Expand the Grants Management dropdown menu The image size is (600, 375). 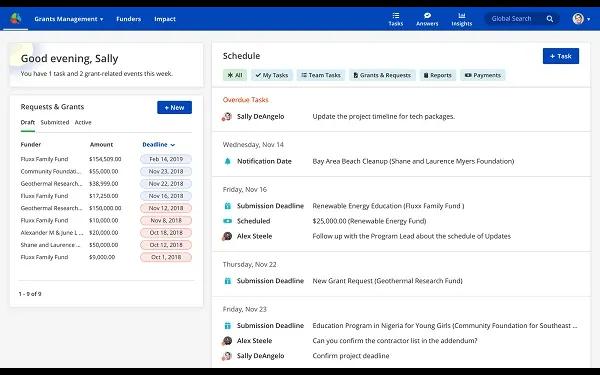pos(69,19)
